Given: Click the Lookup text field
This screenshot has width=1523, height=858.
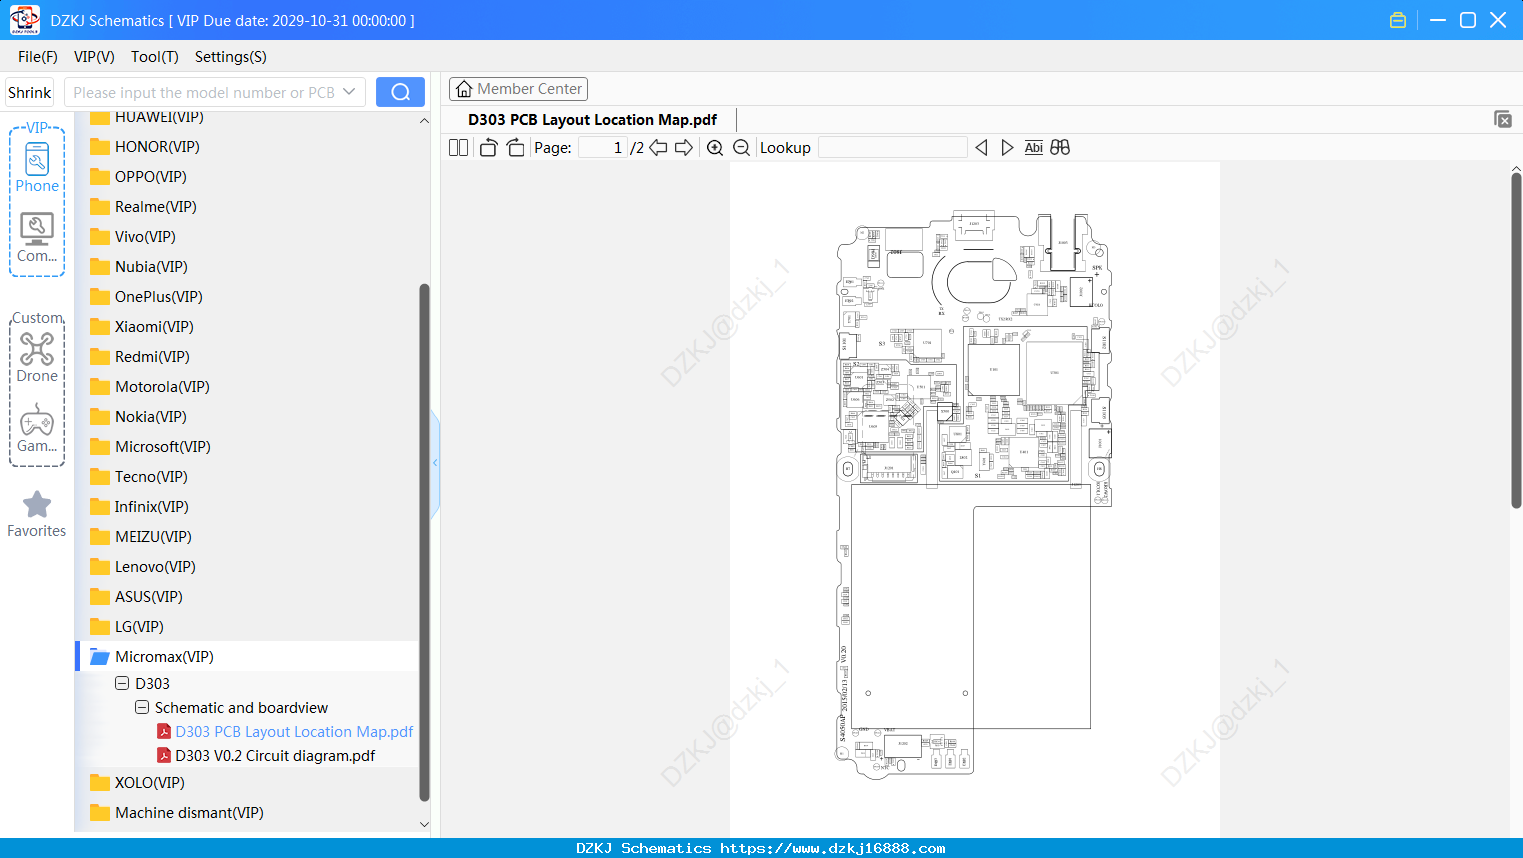Looking at the screenshot, I should coord(893,148).
